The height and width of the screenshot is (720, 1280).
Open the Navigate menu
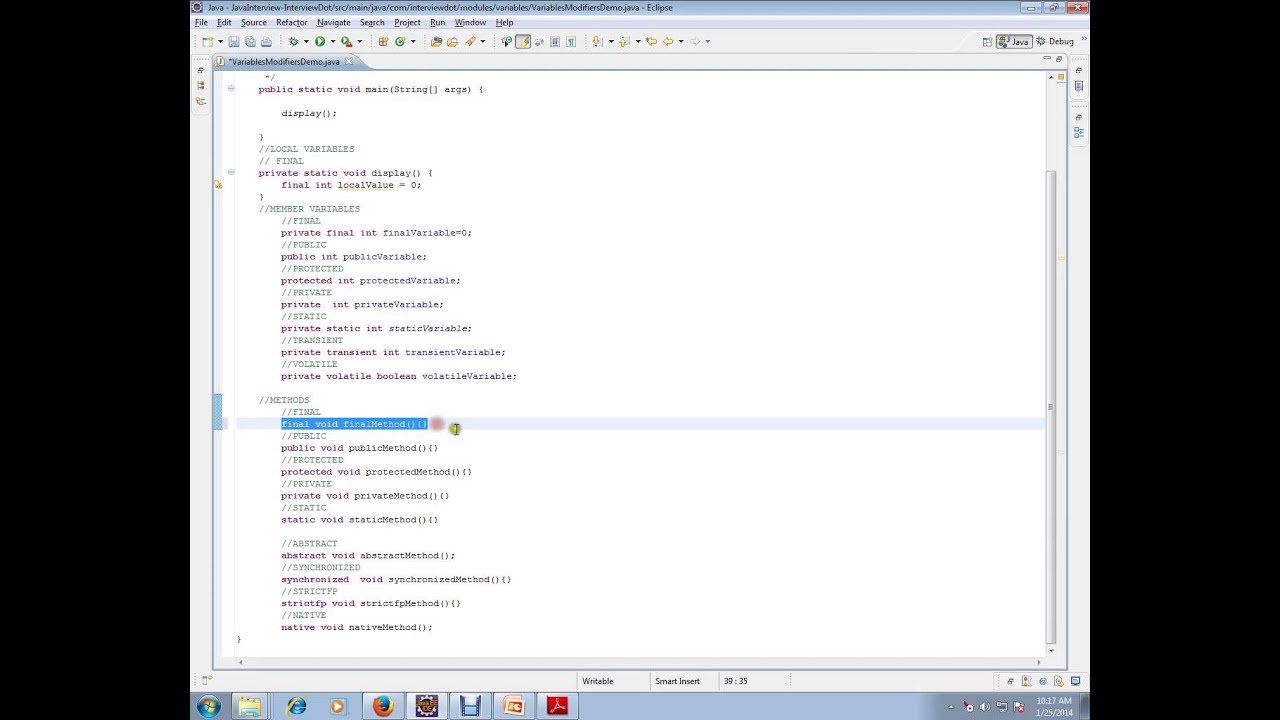(334, 23)
